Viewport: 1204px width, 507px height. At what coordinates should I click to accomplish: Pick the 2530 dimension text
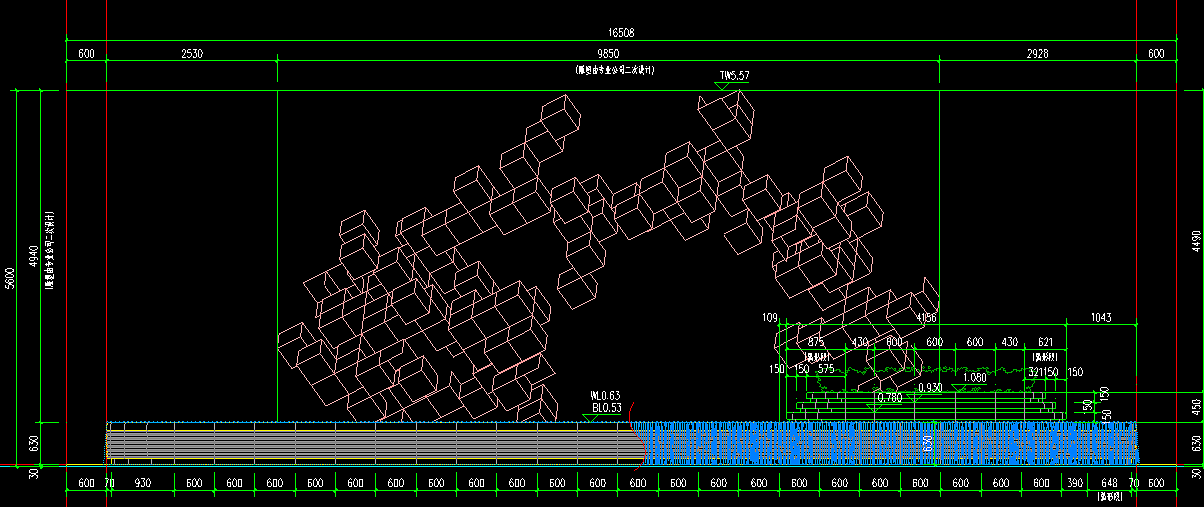pyautogui.click(x=191, y=54)
